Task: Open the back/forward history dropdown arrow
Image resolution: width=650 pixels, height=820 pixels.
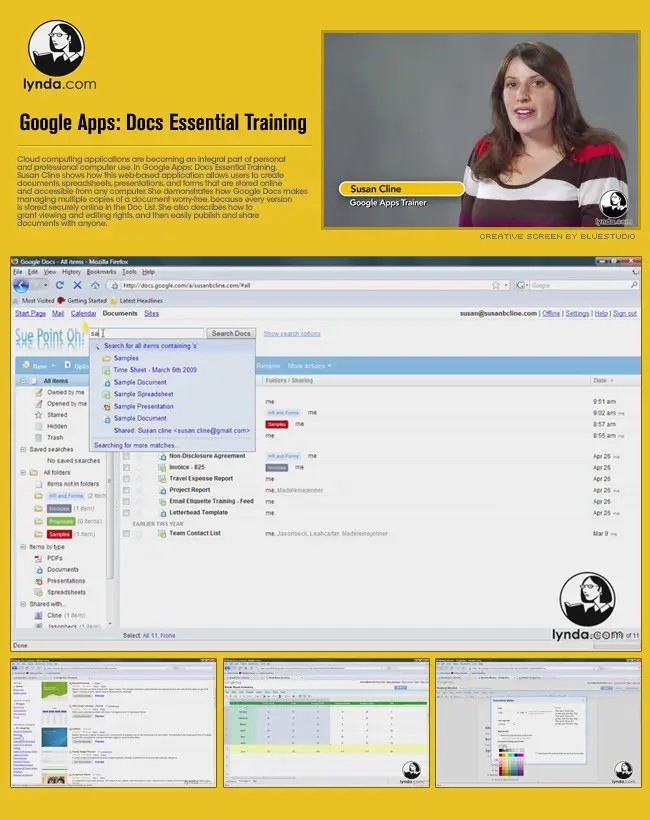Action: click(45, 286)
